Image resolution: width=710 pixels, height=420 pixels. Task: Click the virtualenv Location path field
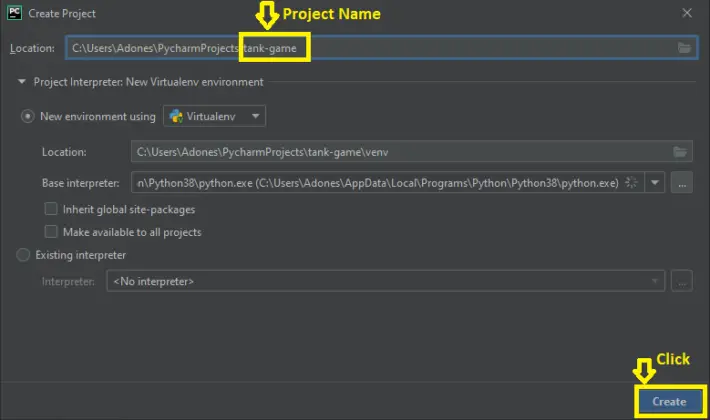(x=411, y=152)
